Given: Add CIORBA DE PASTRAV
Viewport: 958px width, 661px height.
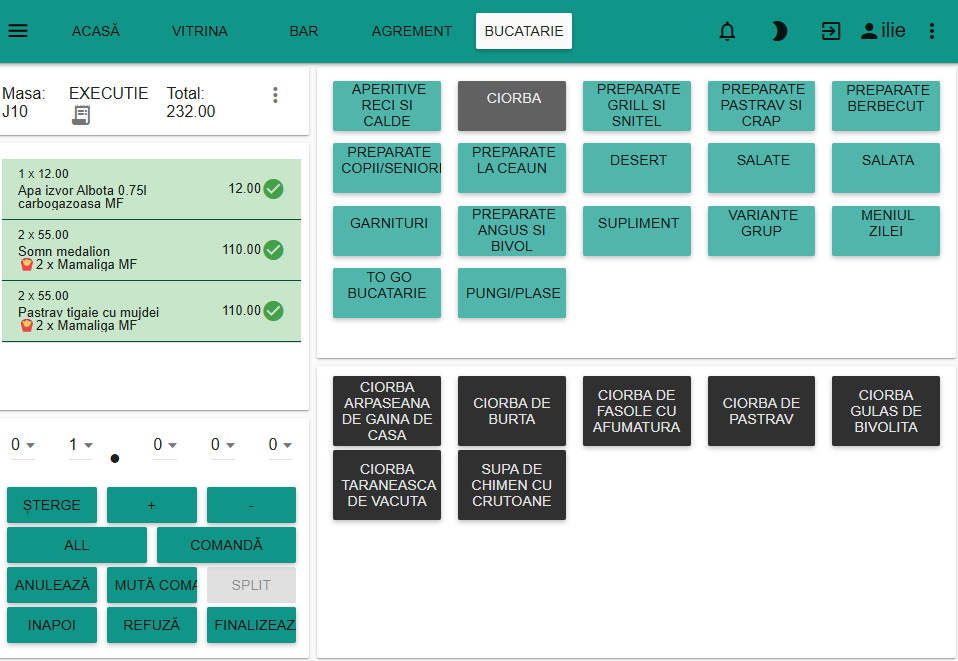Looking at the screenshot, I should [x=761, y=411].
